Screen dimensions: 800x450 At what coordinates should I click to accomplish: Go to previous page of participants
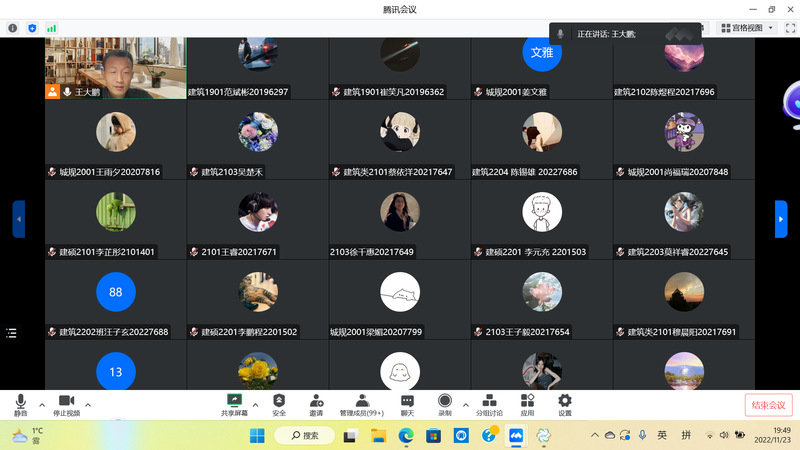point(18,219)
